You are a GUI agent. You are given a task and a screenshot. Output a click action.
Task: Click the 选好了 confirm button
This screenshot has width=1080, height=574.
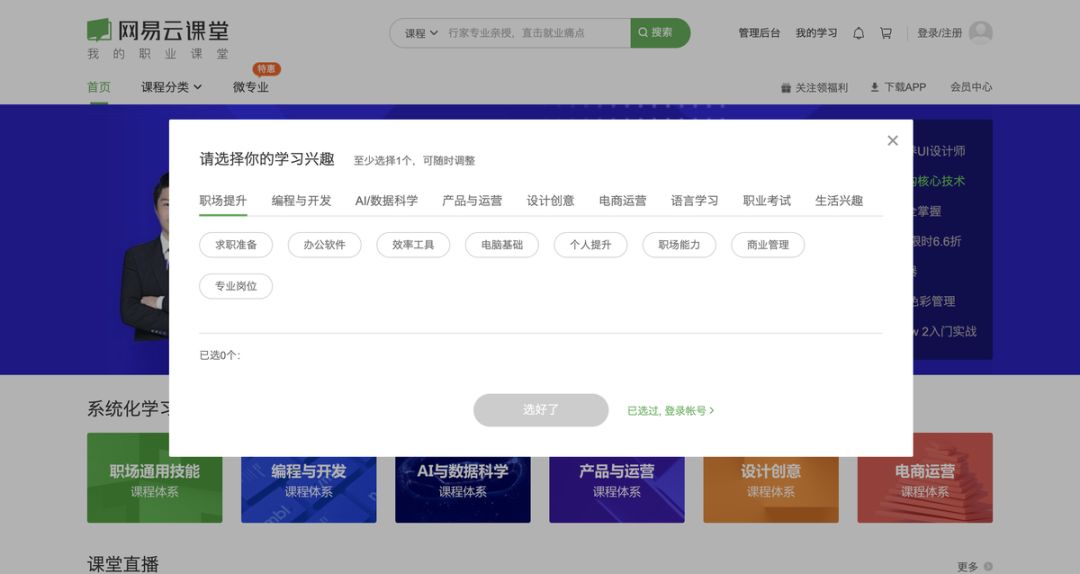(541, 410)
